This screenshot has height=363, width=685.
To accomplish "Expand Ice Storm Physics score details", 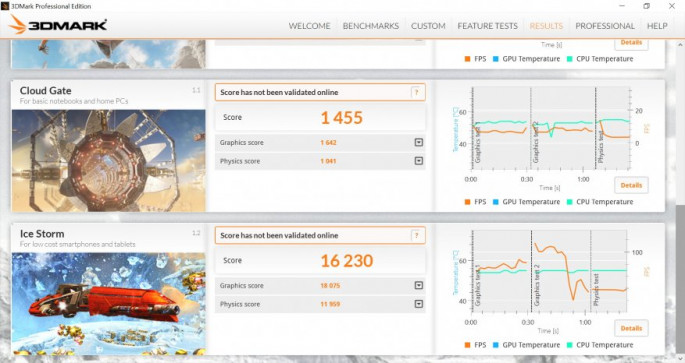I will [x=419, y=304].
